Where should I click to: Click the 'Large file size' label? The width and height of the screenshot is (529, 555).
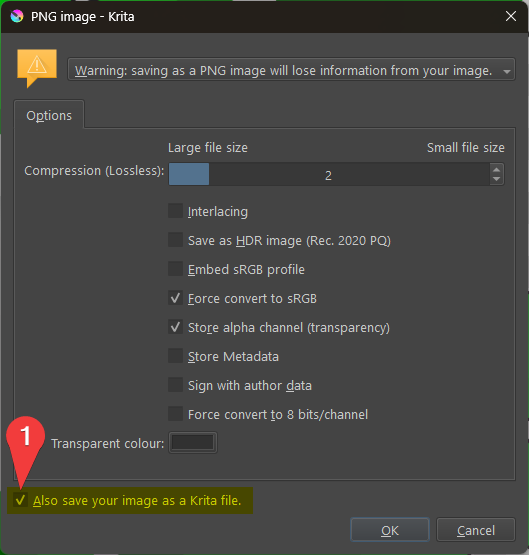(208, 148)
